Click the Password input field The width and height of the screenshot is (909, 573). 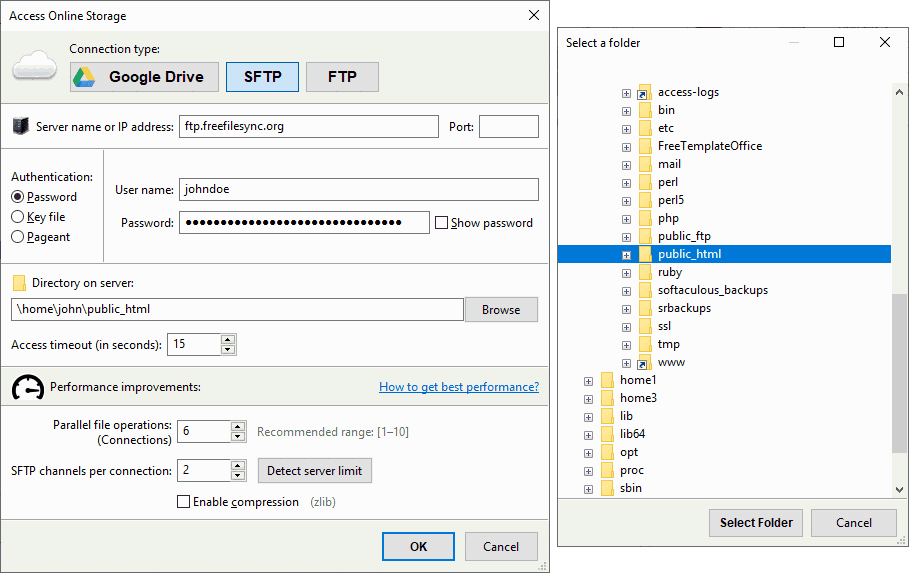pos(304,223)
